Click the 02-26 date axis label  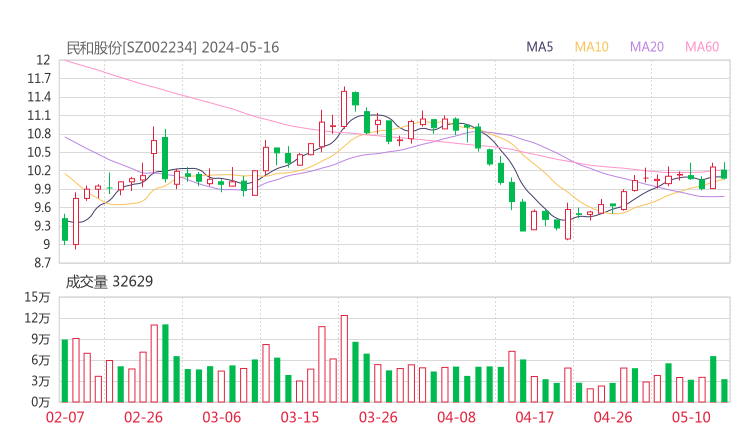click(143, 417)
